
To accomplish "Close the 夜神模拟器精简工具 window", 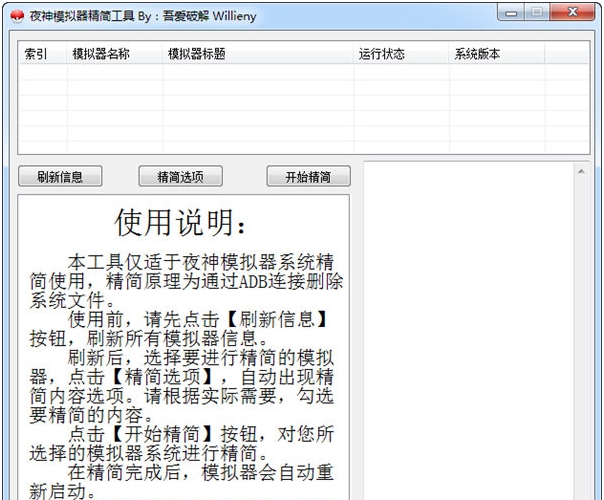I will click(x=572, y=12).
